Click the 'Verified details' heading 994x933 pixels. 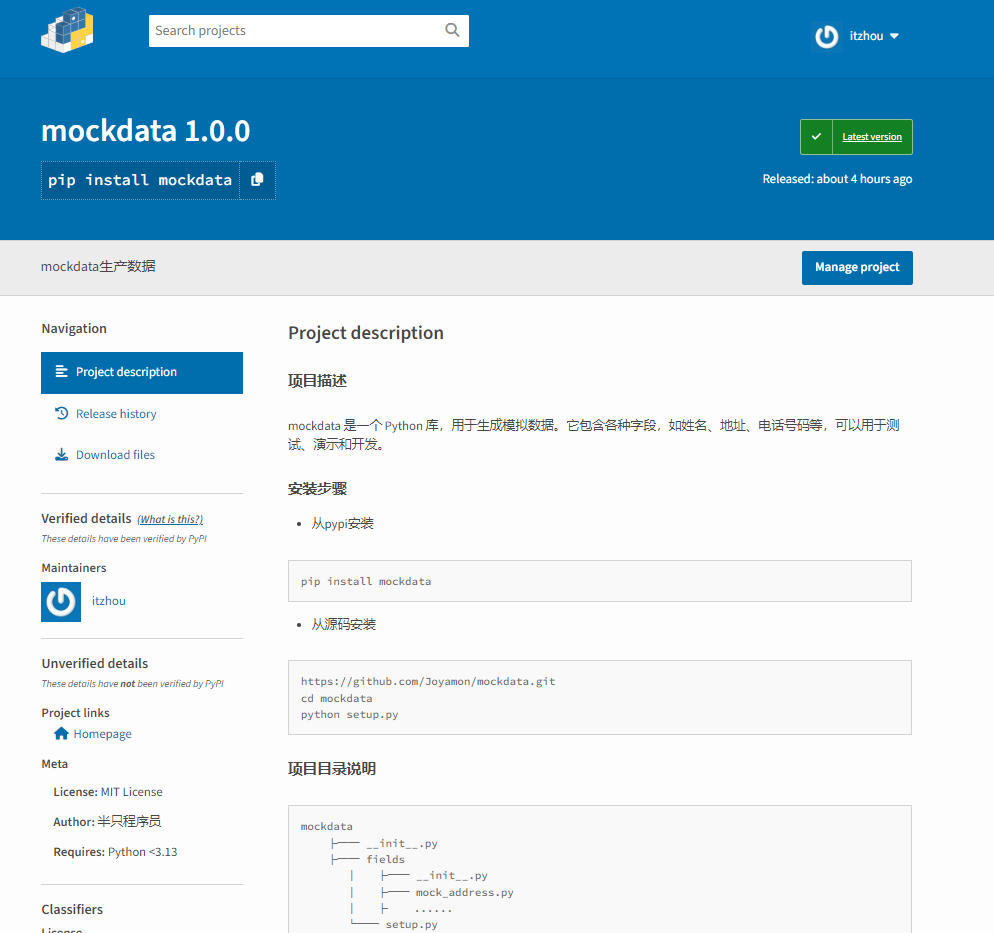[86, 518]
